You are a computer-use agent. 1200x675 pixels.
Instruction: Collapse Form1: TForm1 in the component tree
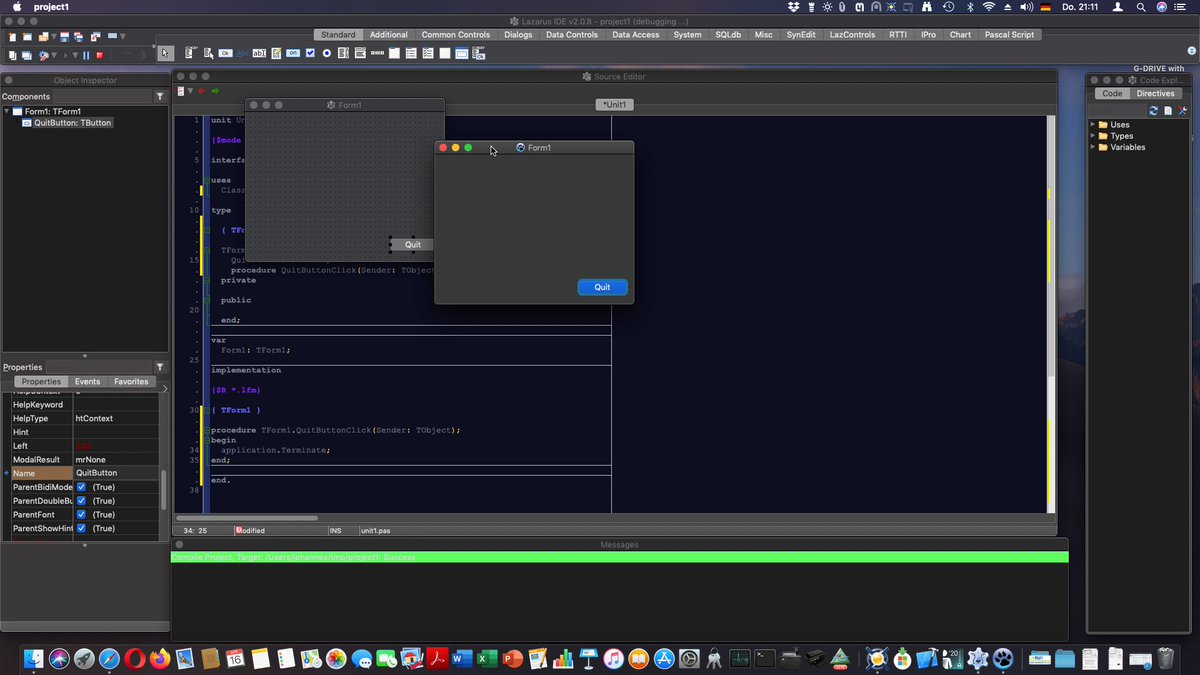7,110
